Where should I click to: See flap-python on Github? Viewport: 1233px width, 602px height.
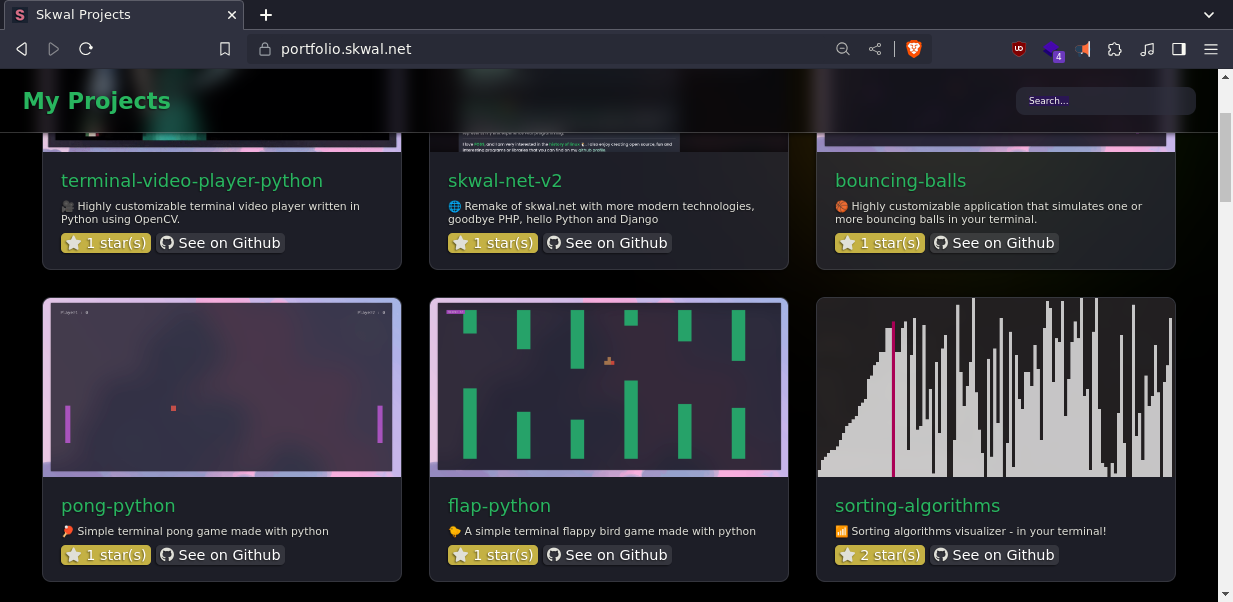pos(607,555)
